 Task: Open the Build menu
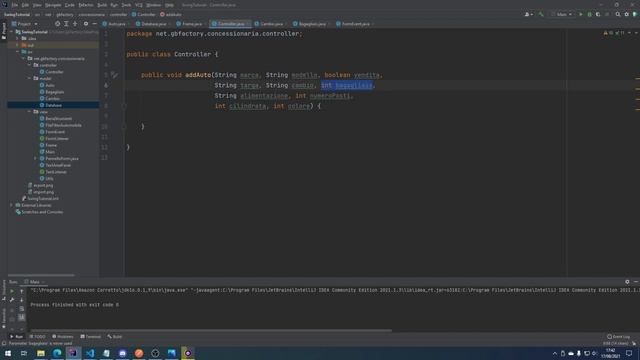pyautogui.click(x=102, y=5)
